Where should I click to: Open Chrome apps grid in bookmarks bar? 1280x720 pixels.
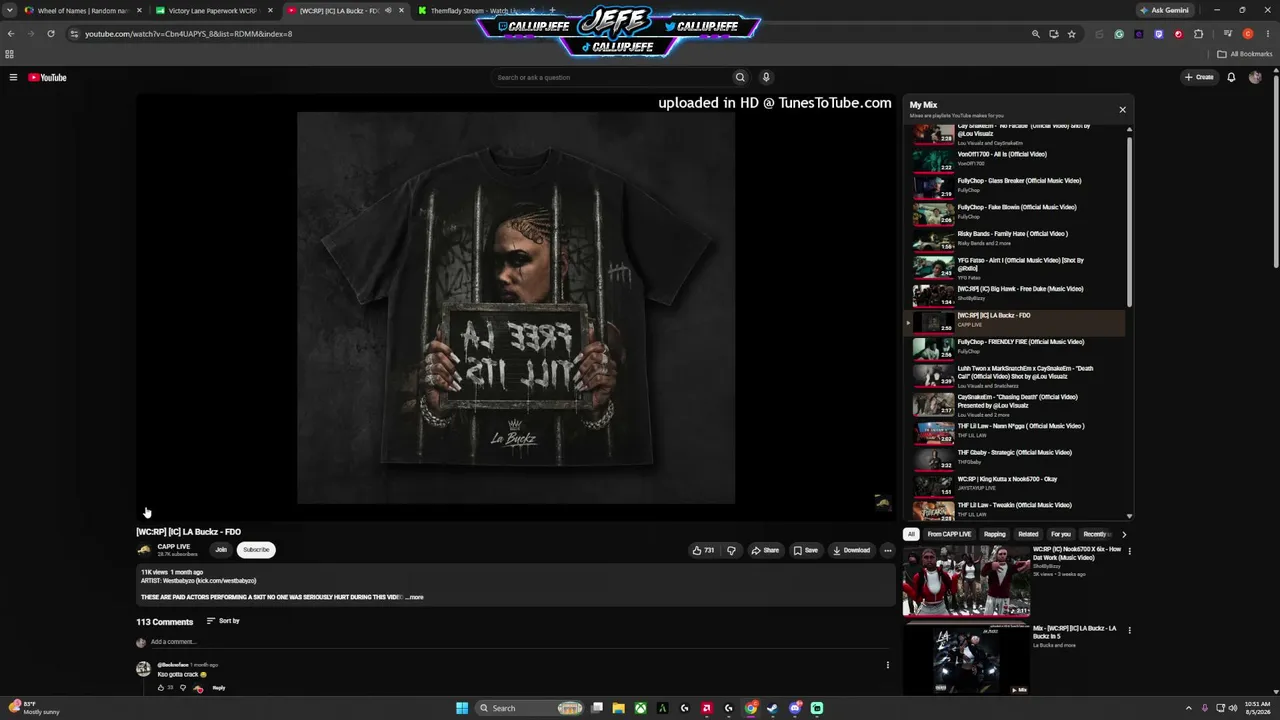[9, 54]
